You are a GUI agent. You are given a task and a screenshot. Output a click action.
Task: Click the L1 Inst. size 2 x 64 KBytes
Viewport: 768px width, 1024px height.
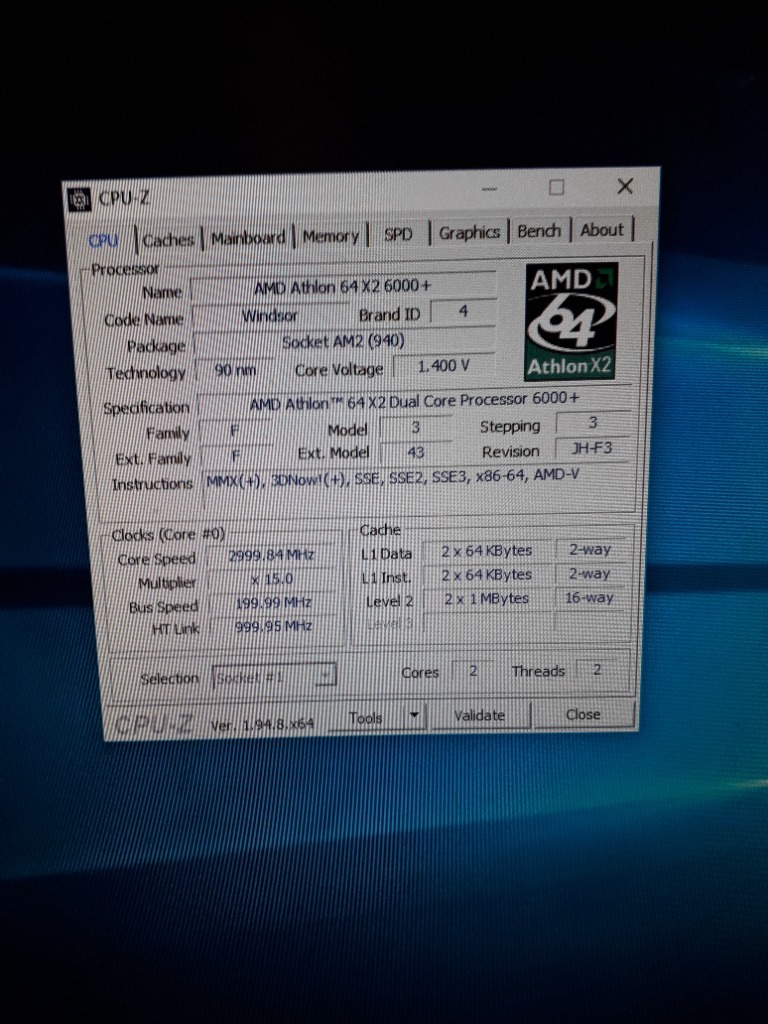click(x=487, y=575)
